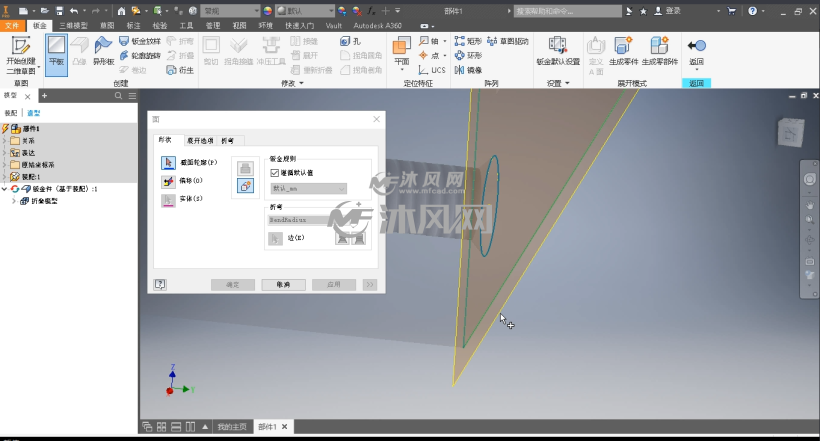This screenshot has height=441, width=820.
Task: Open the 文件 File menu
Action: click(12, 26)
